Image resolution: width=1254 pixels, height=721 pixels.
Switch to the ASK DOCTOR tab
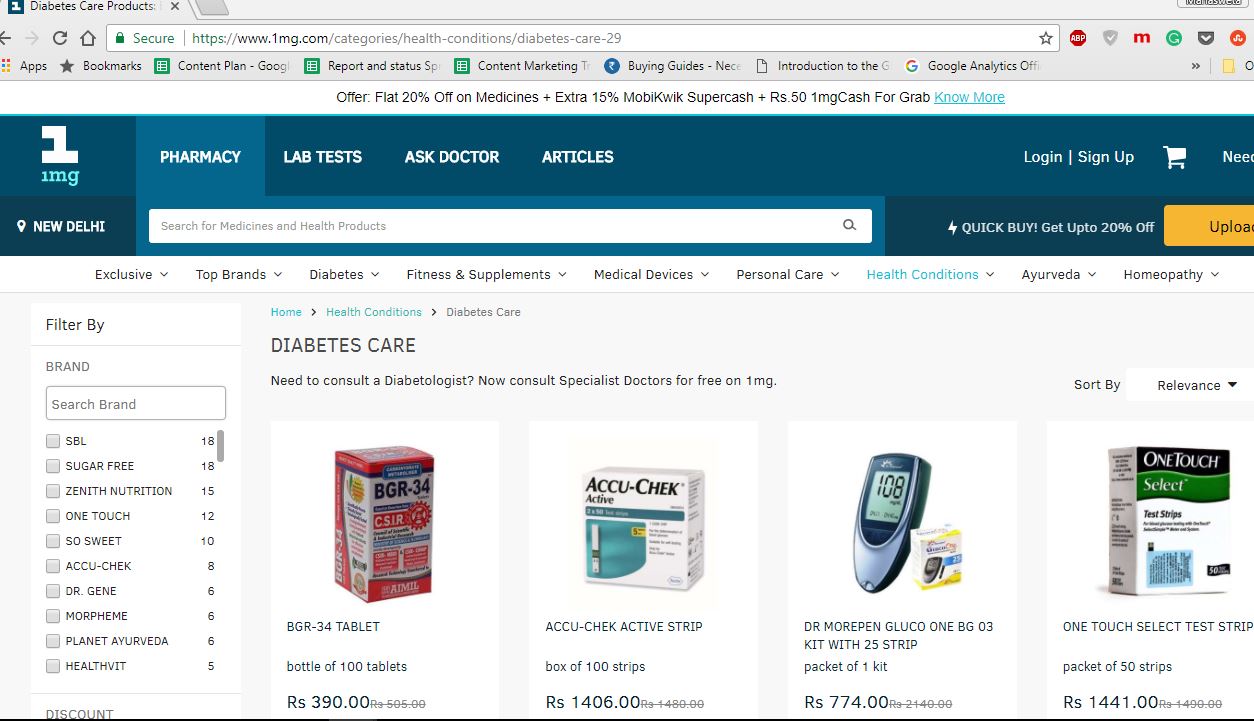[452, 157]
